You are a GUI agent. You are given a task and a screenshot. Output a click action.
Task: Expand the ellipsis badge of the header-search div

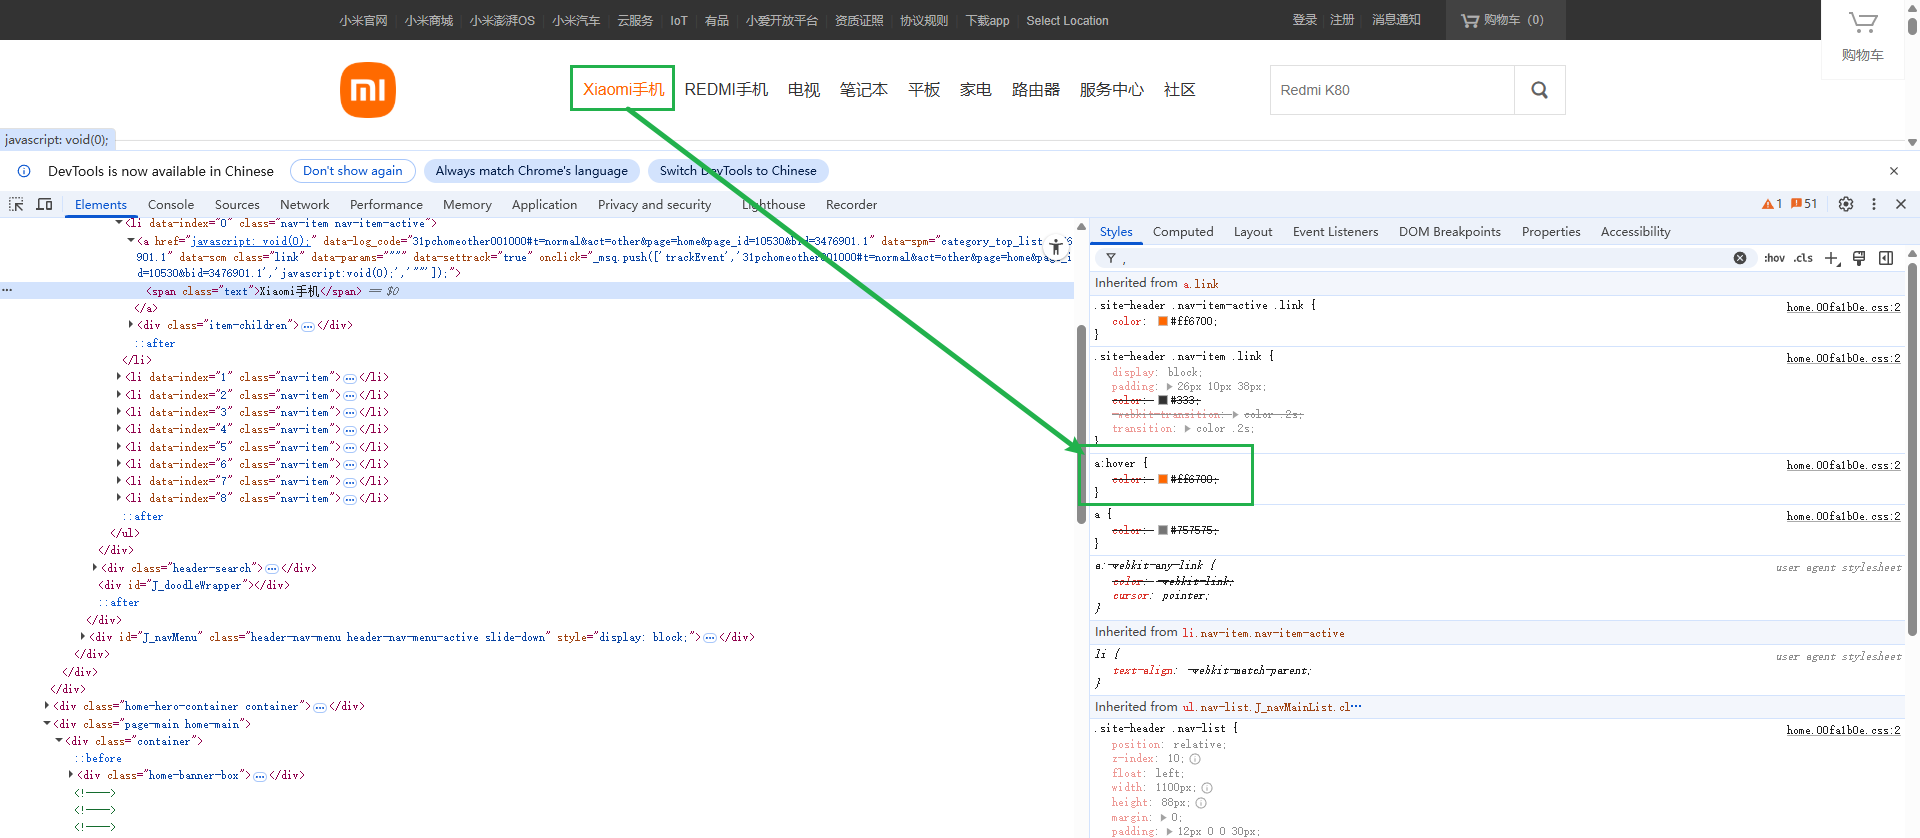coord(272,568)
